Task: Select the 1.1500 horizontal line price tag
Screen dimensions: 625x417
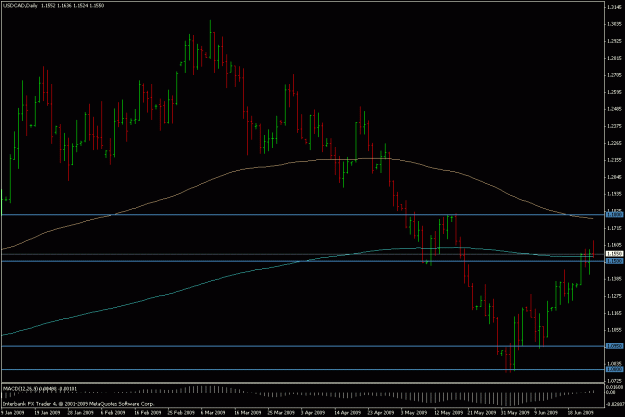Action: pos(614,261)
